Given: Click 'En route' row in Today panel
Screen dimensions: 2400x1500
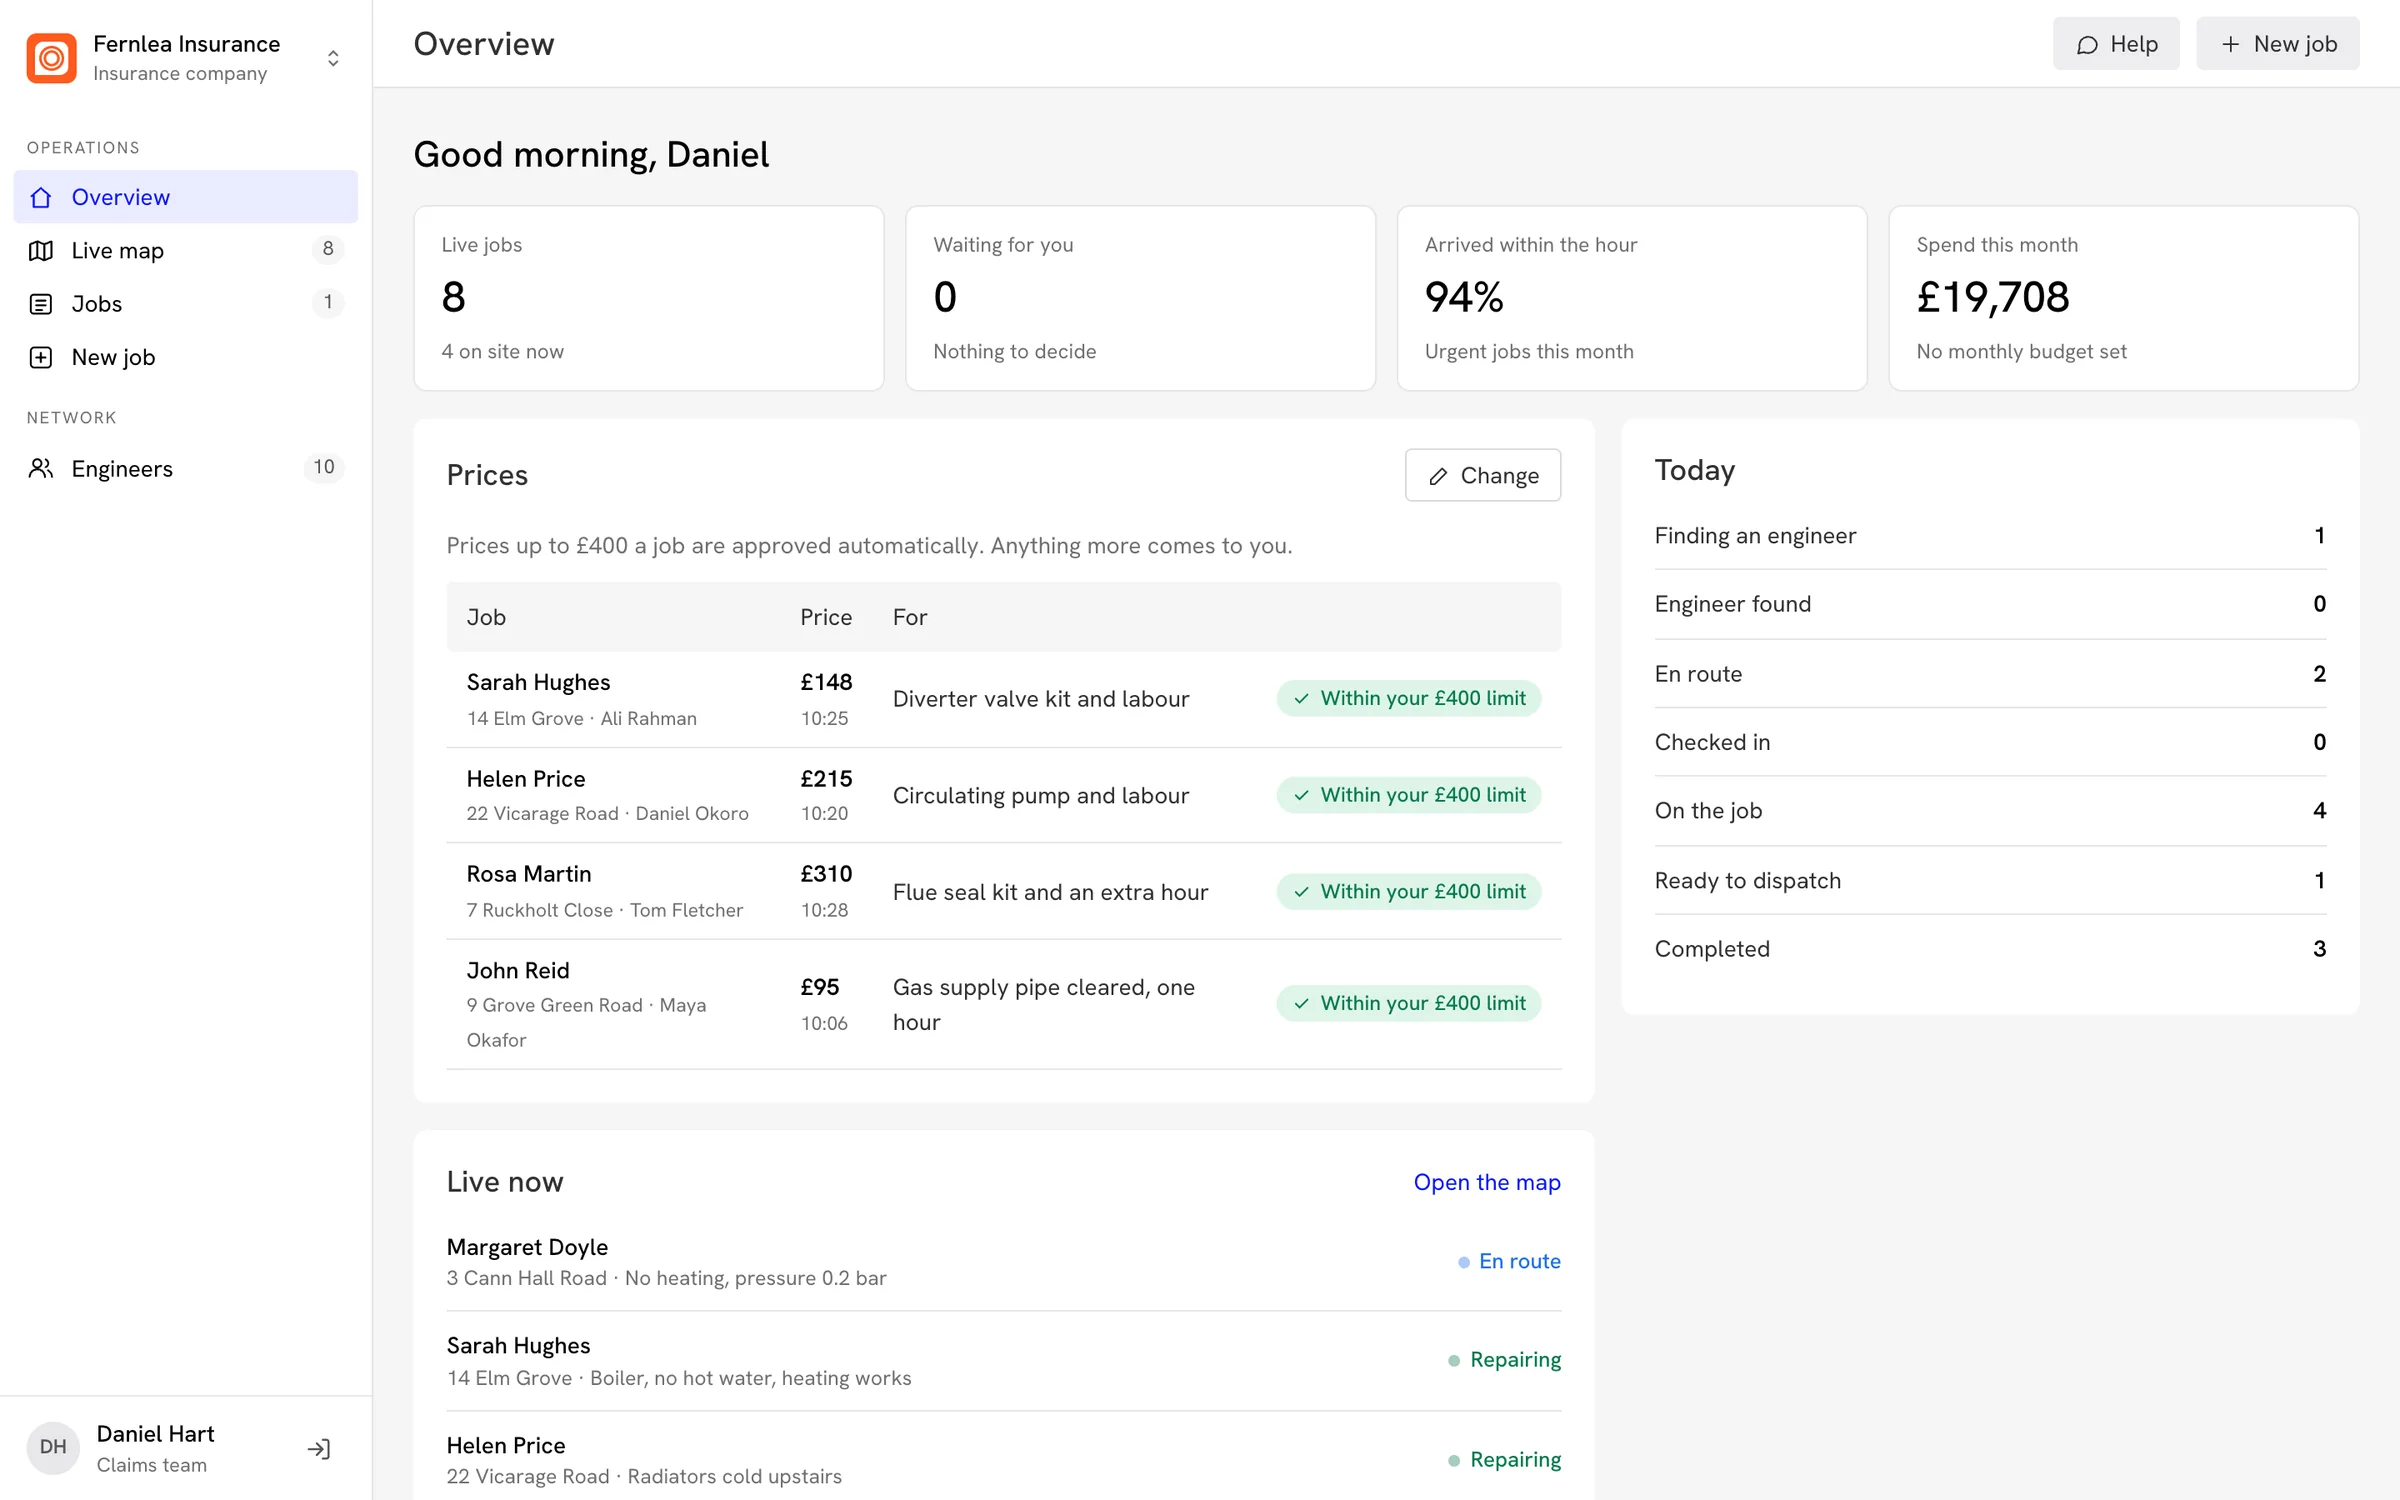Looking at the screenshot, I should 1990,674.
